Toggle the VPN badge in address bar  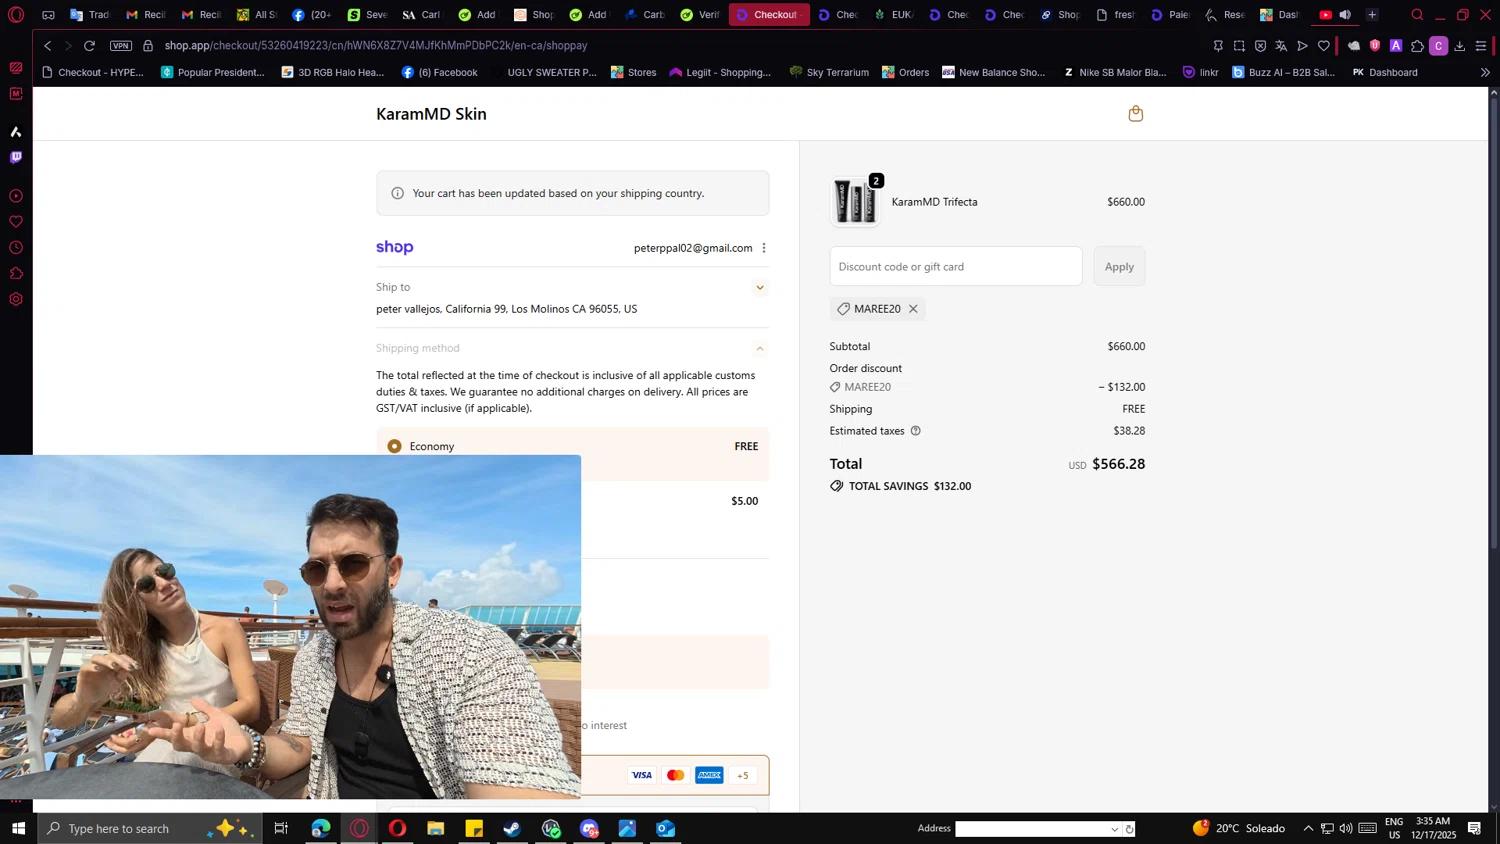coord(121,46)
